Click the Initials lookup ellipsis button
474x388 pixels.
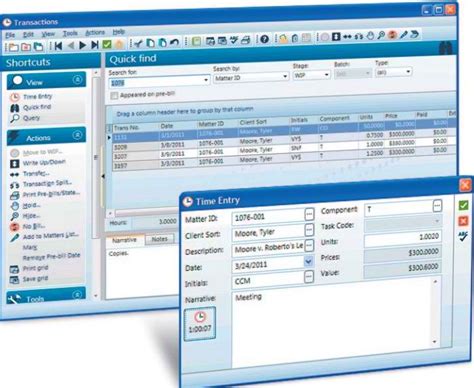click(x=309, y=276)
